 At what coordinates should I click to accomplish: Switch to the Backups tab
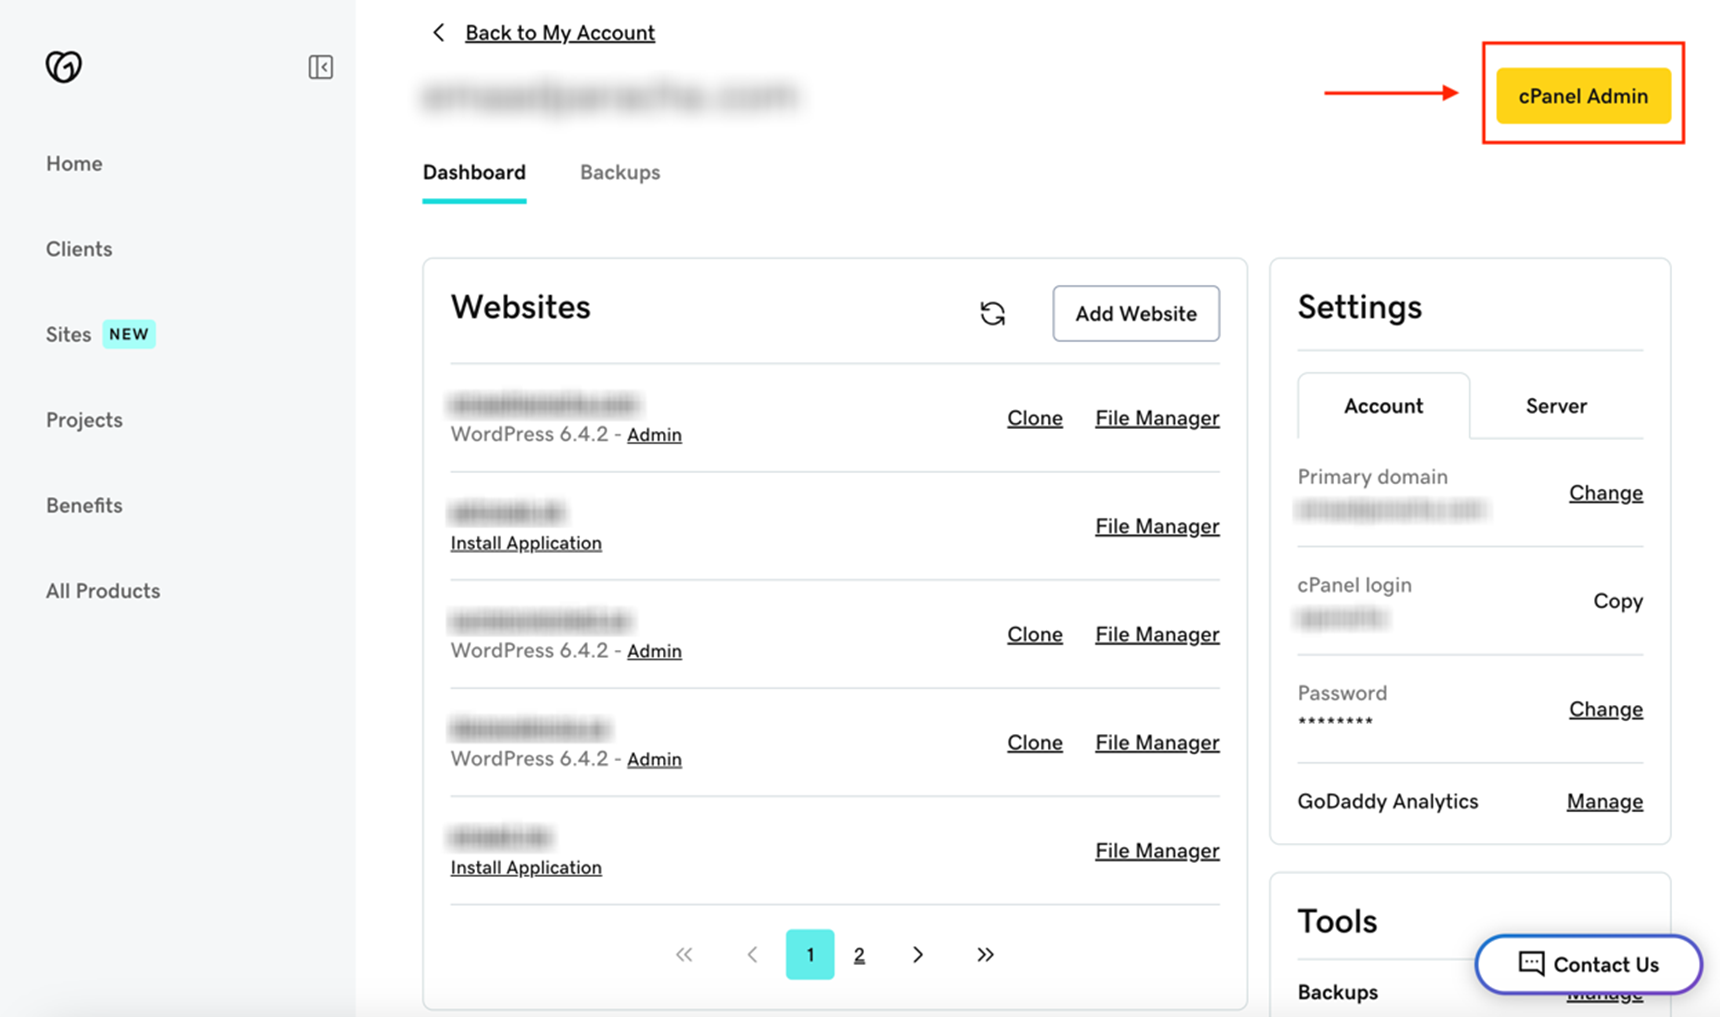[x=620, y=173]
